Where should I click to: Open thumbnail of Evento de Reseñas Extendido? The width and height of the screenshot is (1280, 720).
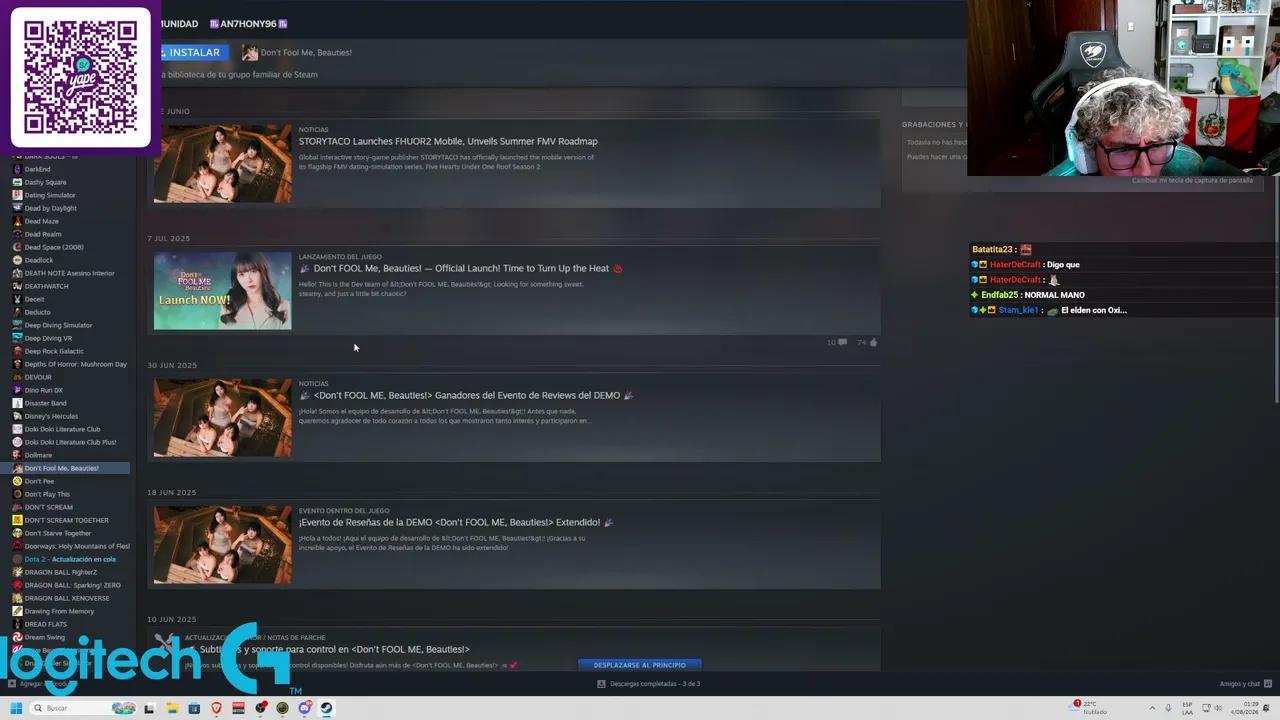pyautogui.click(x=222, y=545)
